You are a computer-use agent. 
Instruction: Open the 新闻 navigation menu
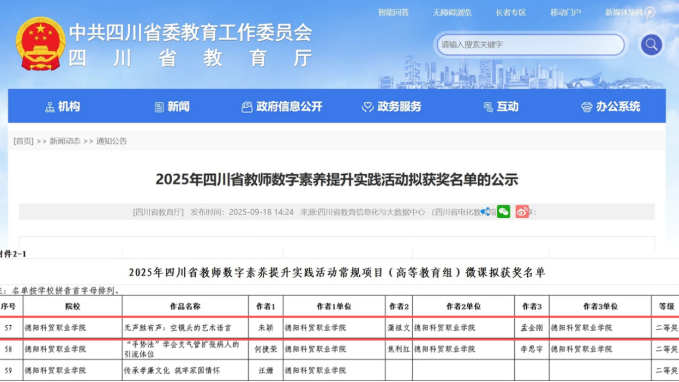point(172,107)
